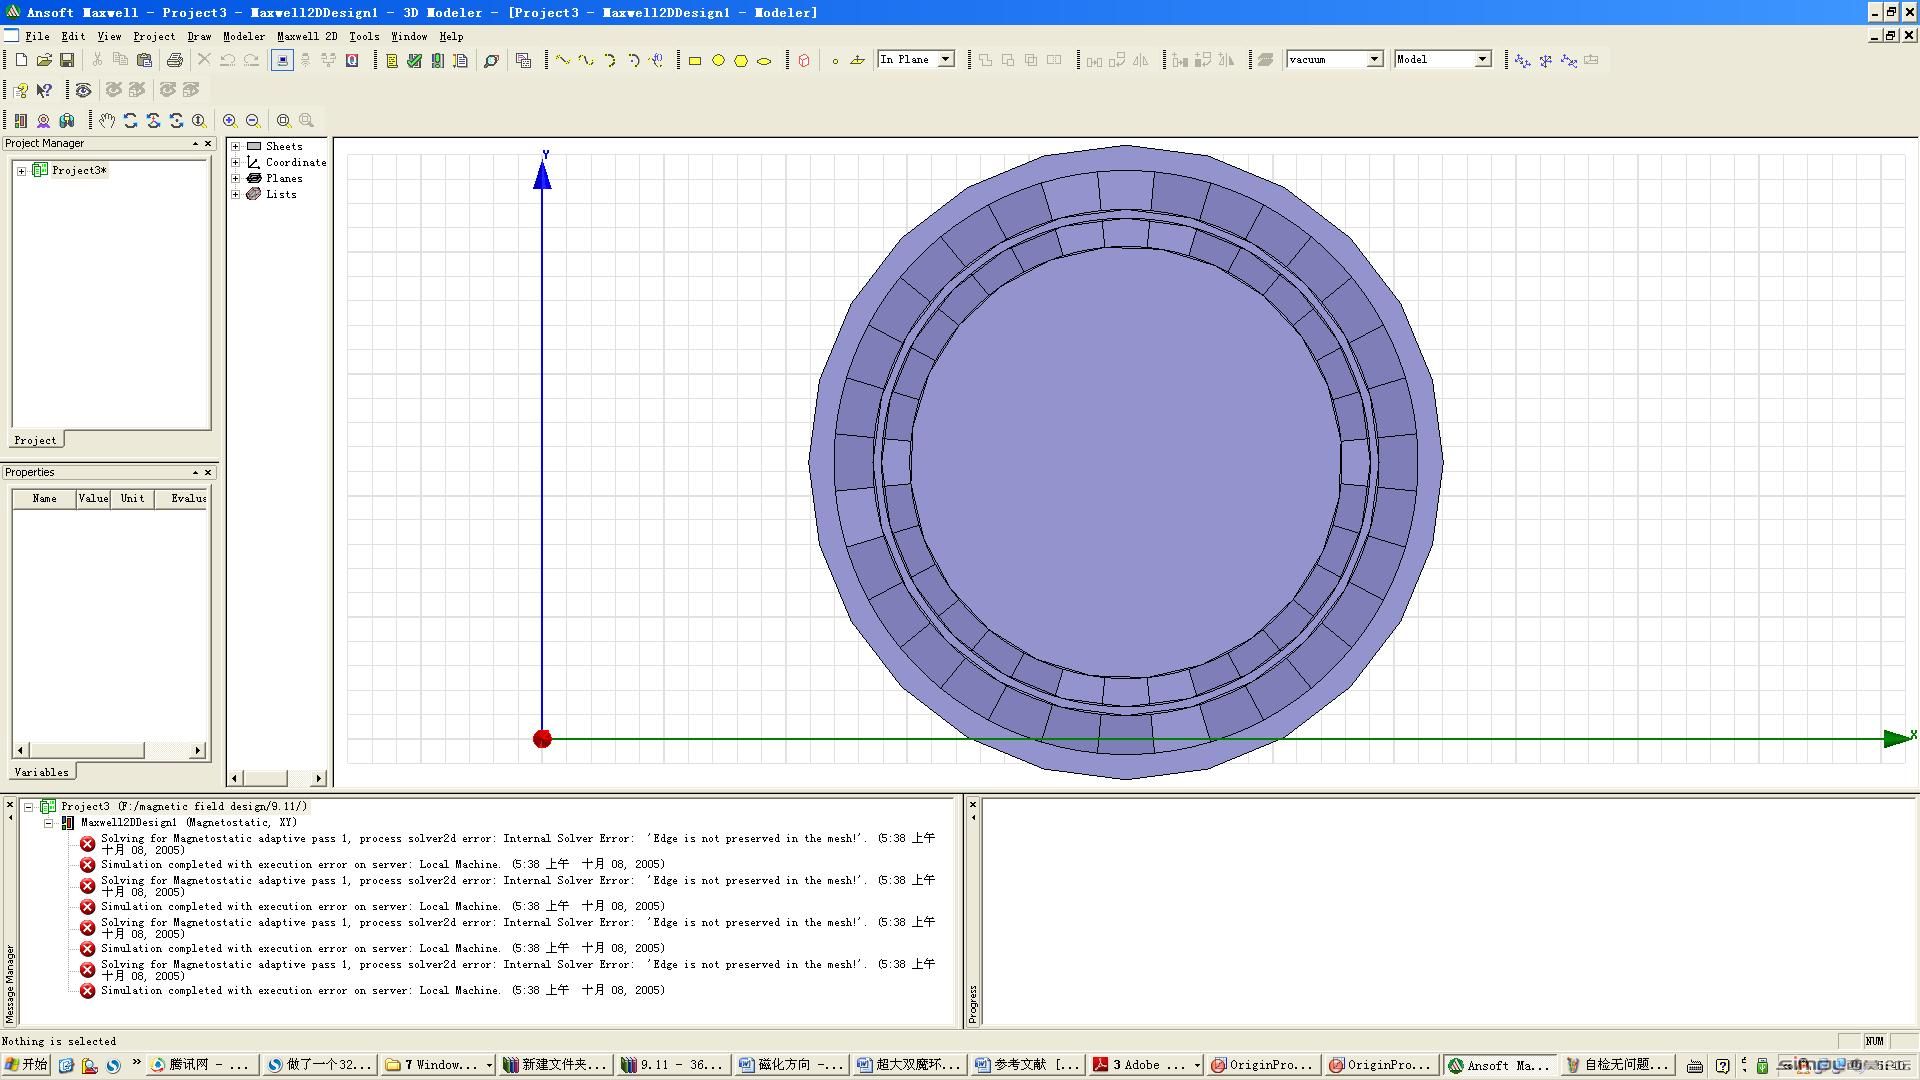Switch to the Variables tab

42,772
